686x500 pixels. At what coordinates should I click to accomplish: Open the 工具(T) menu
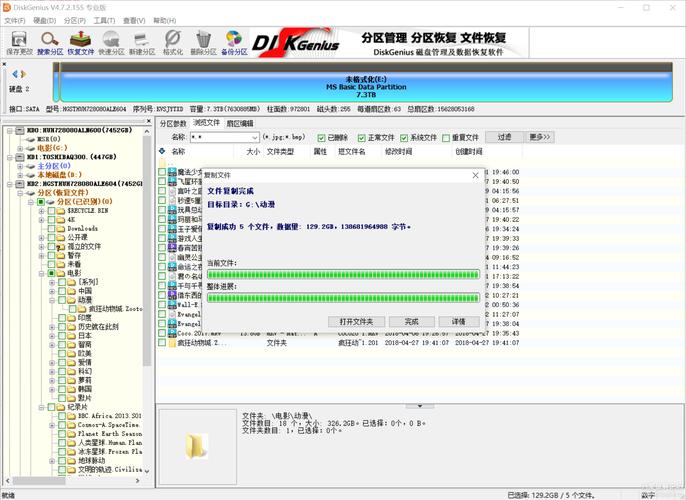[104, 21]
